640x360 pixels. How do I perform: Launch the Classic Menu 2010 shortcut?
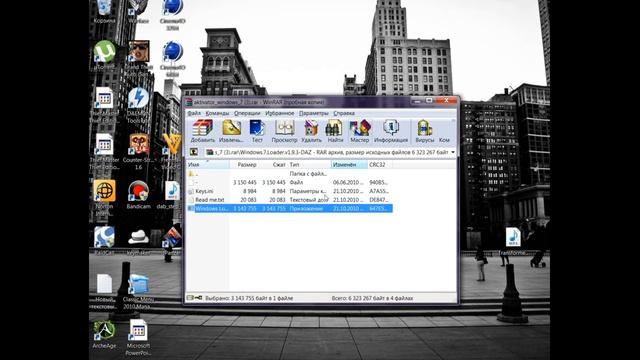point(138,291)
